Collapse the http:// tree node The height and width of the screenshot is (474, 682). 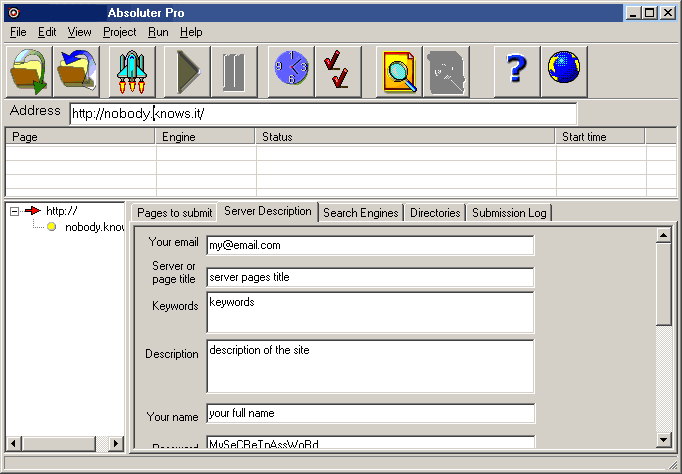click(14, 211)
